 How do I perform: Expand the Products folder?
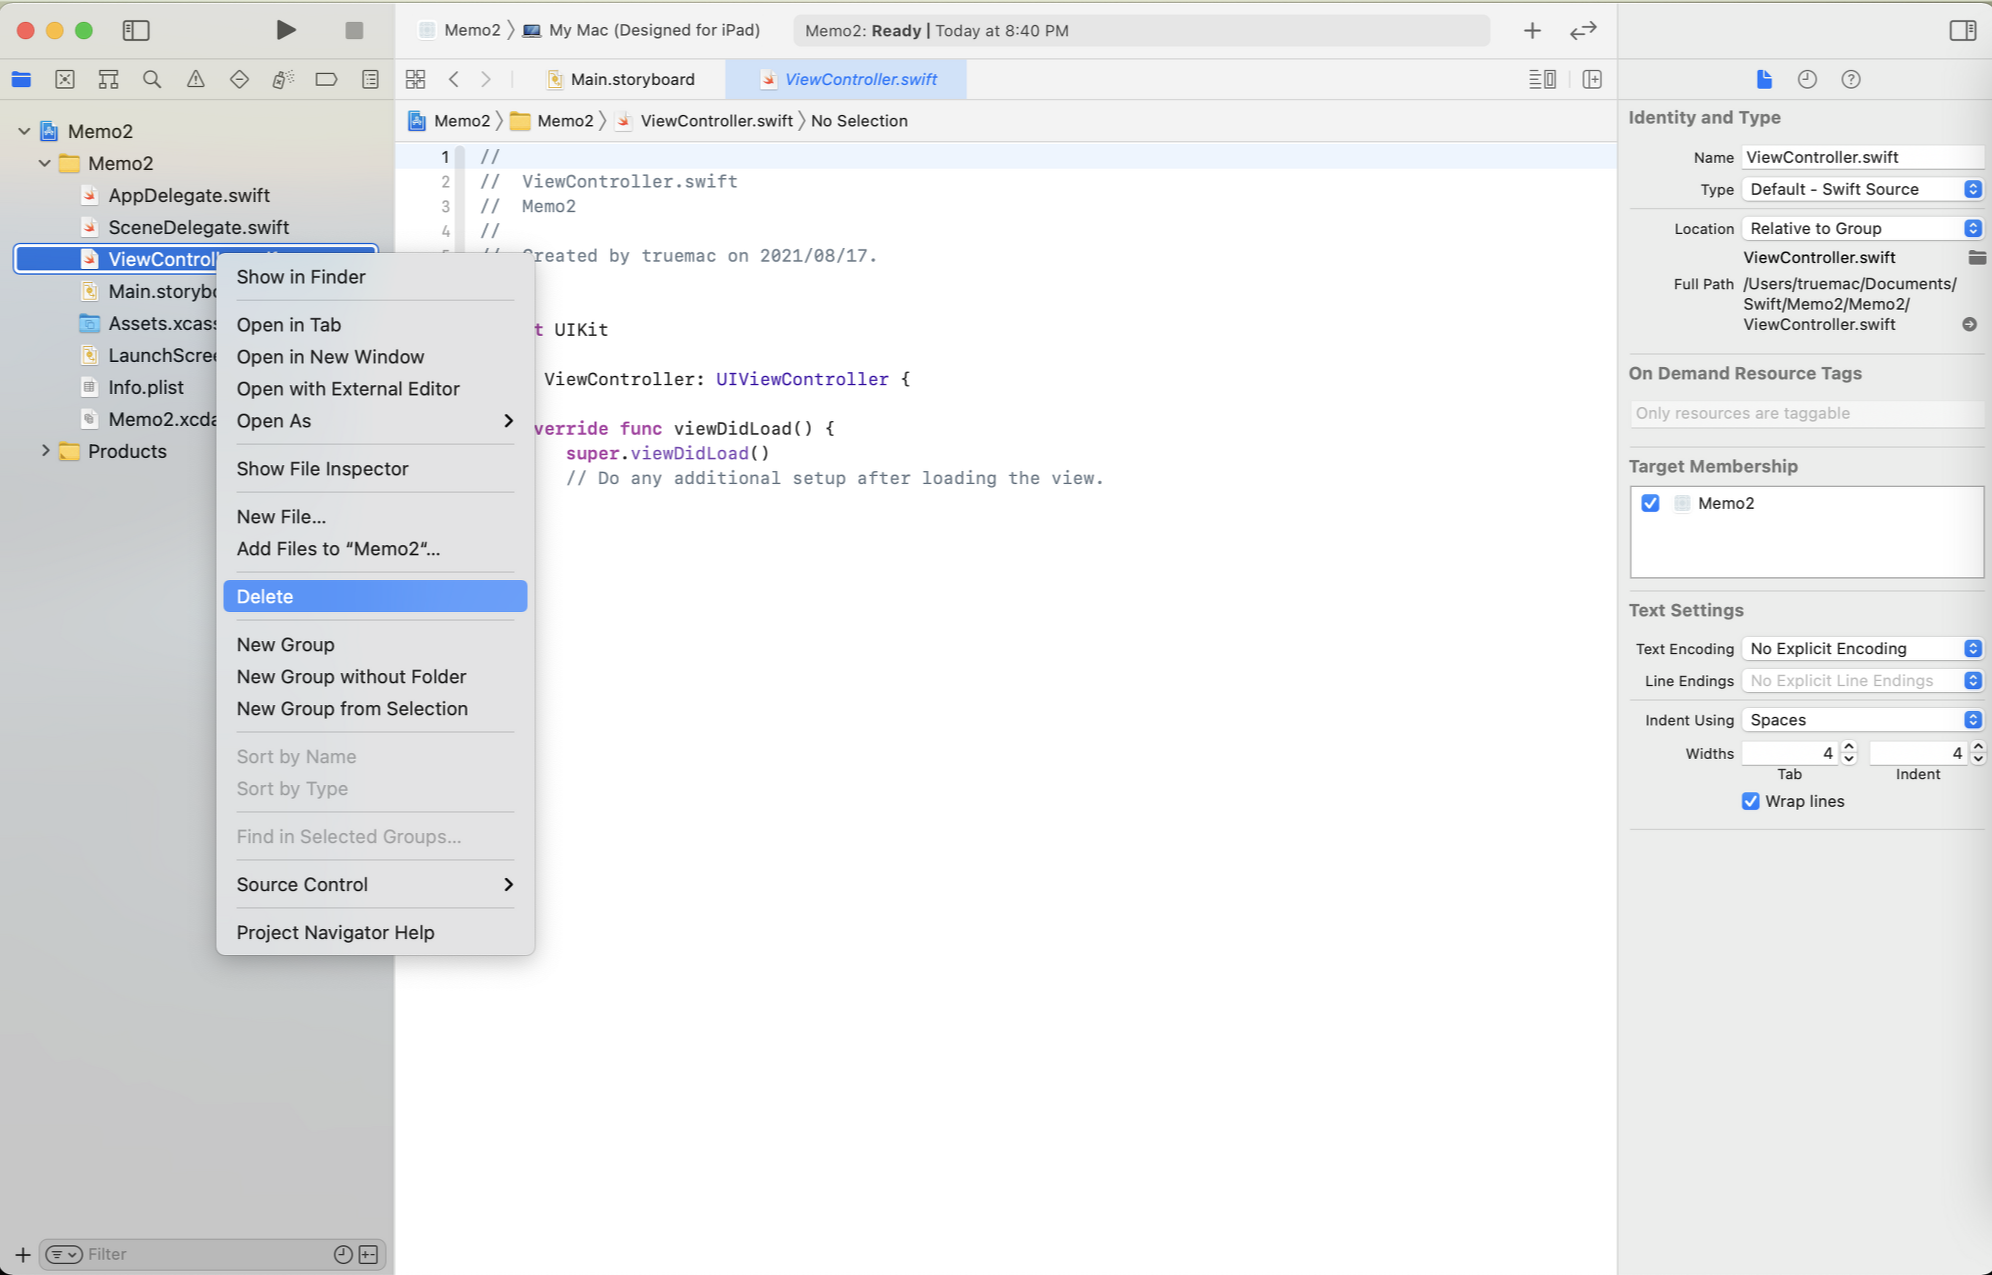pos(45,451)
